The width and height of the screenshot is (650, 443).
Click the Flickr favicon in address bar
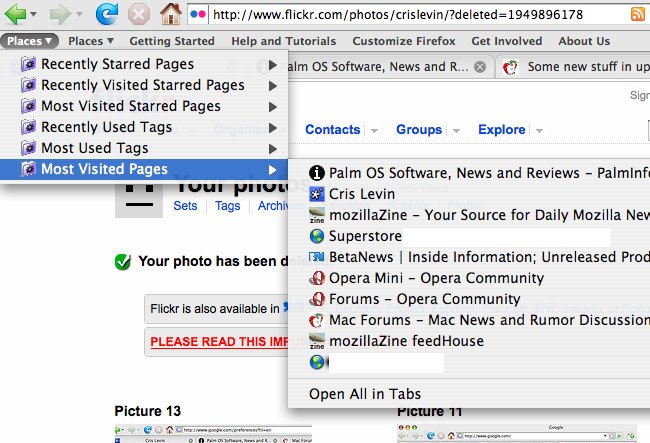point(198,15)
